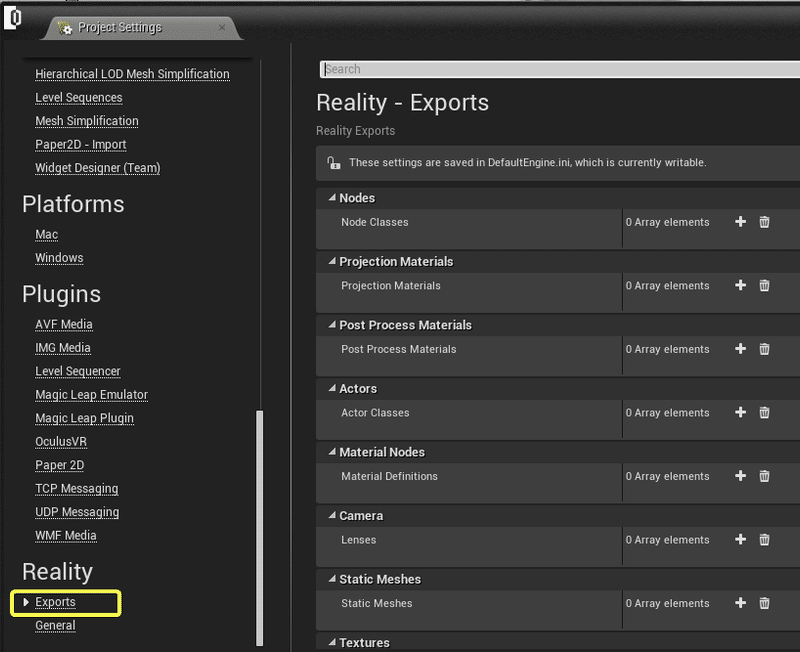This screenshot has height=652, width=800.
Task: Clear Lenses array with trash icon
Action: pos(764,539)
